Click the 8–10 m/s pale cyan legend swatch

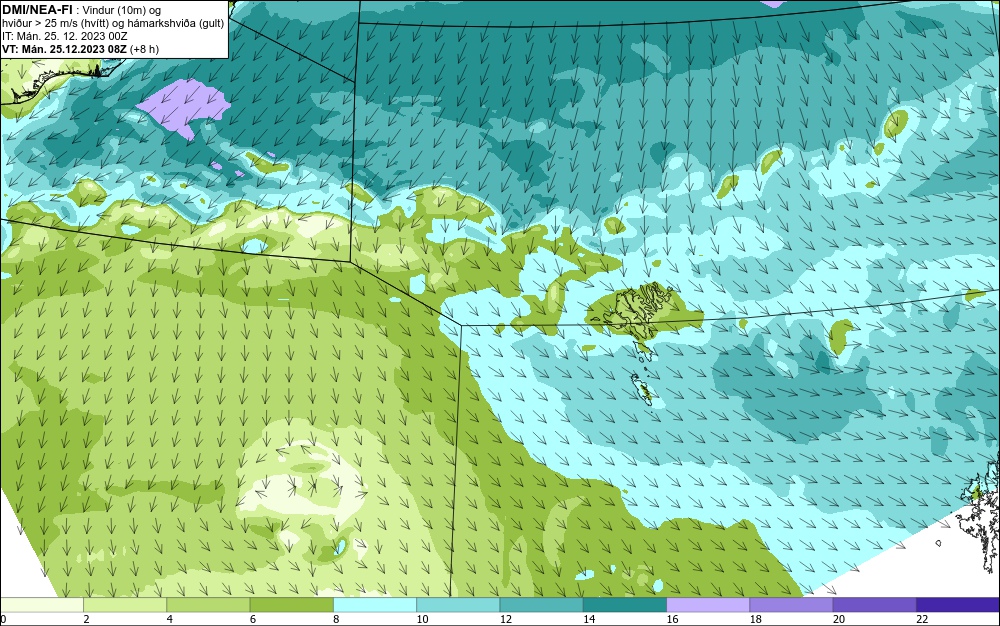pos(375,604)
